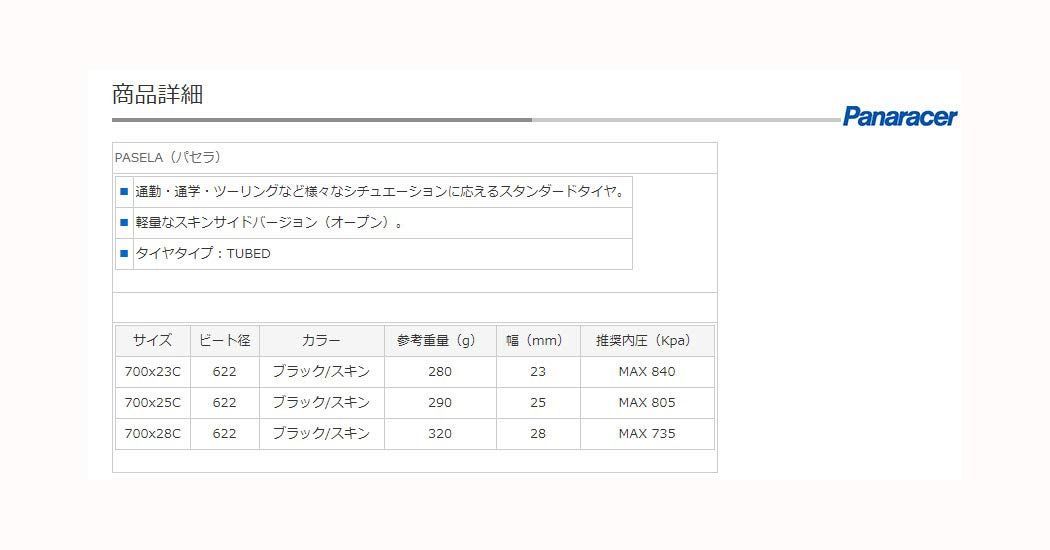This screenshot has height=550, width=1050.
Task: Click the PASELA（パセラ）product title
Action: pos(168,157)
